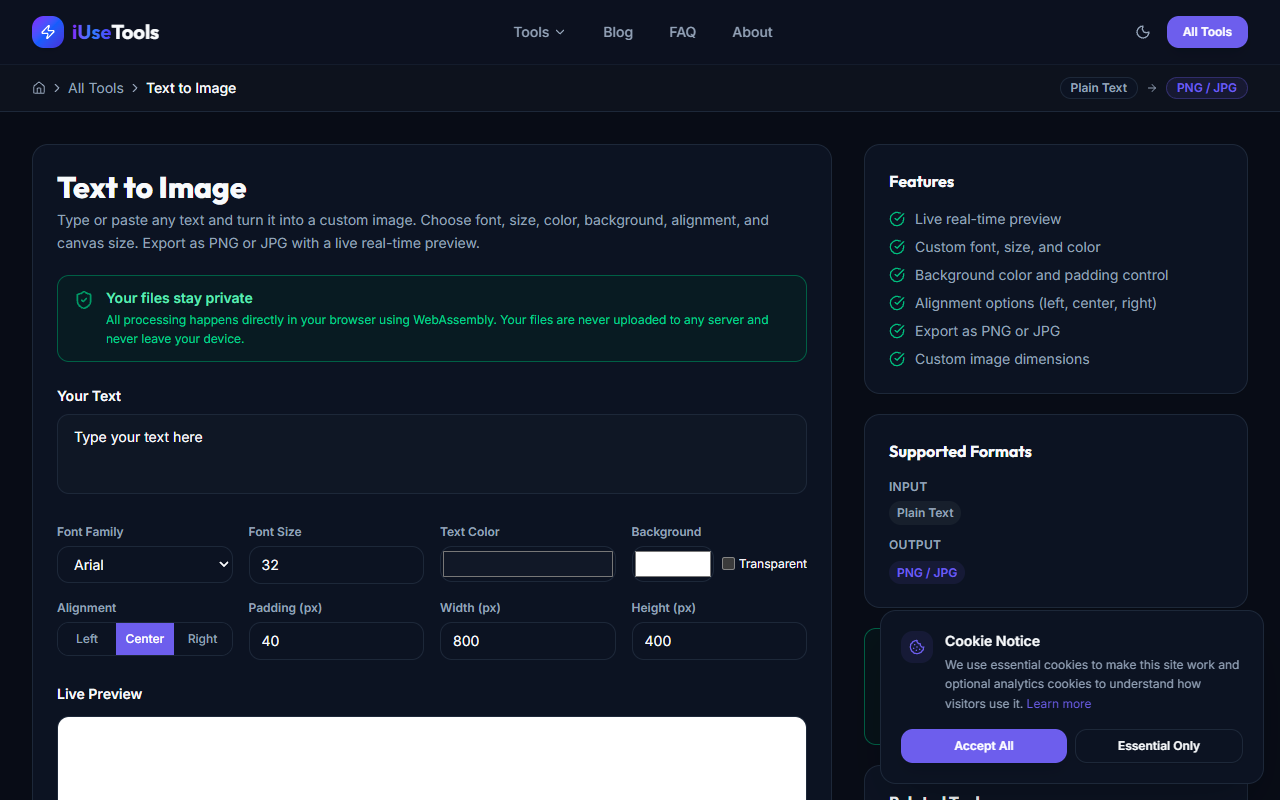Screen dimensions: 1280x800
Task: Open the Font Family dropdown
Action: (144, 564)
